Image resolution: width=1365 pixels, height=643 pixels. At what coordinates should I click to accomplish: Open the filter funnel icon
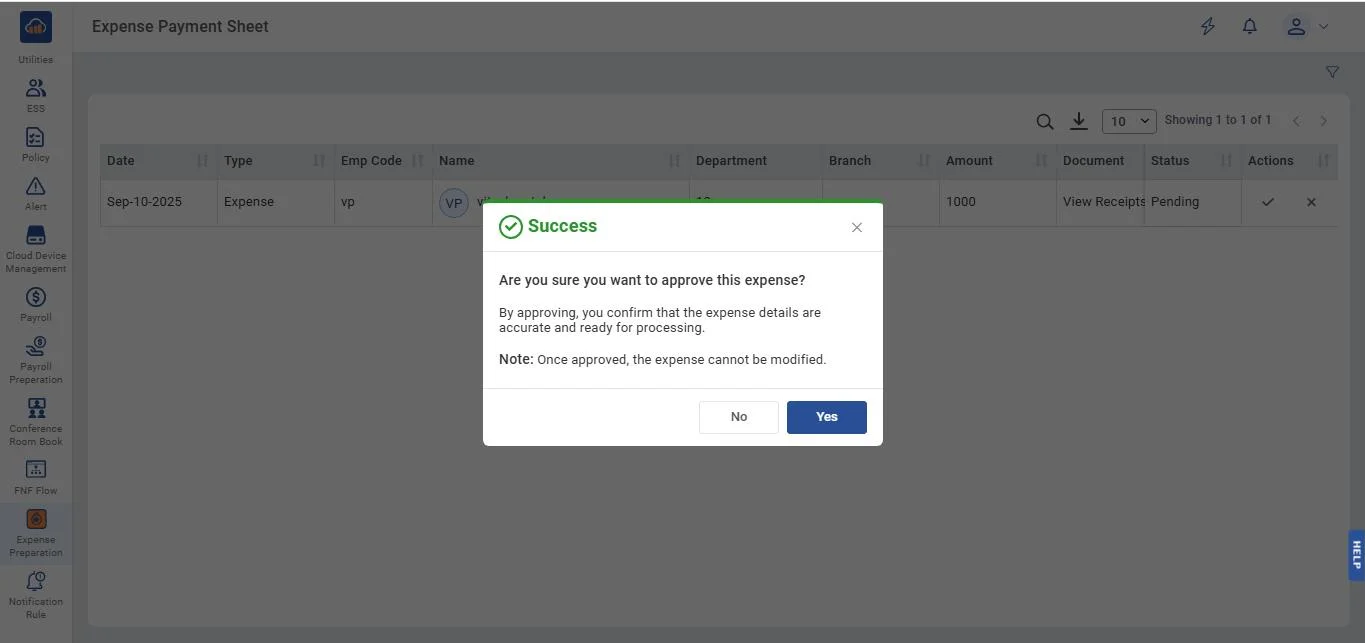tap(1332, 72)
